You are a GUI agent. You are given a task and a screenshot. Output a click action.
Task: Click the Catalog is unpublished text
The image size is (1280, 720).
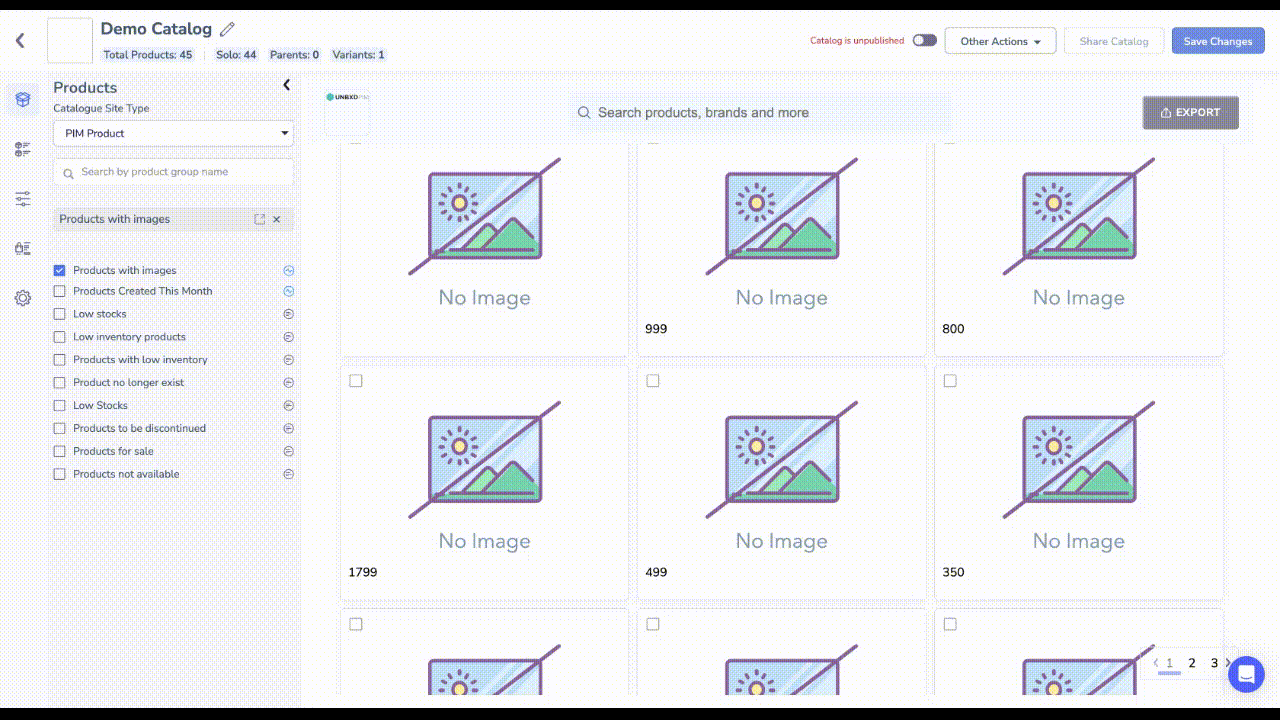857,41
